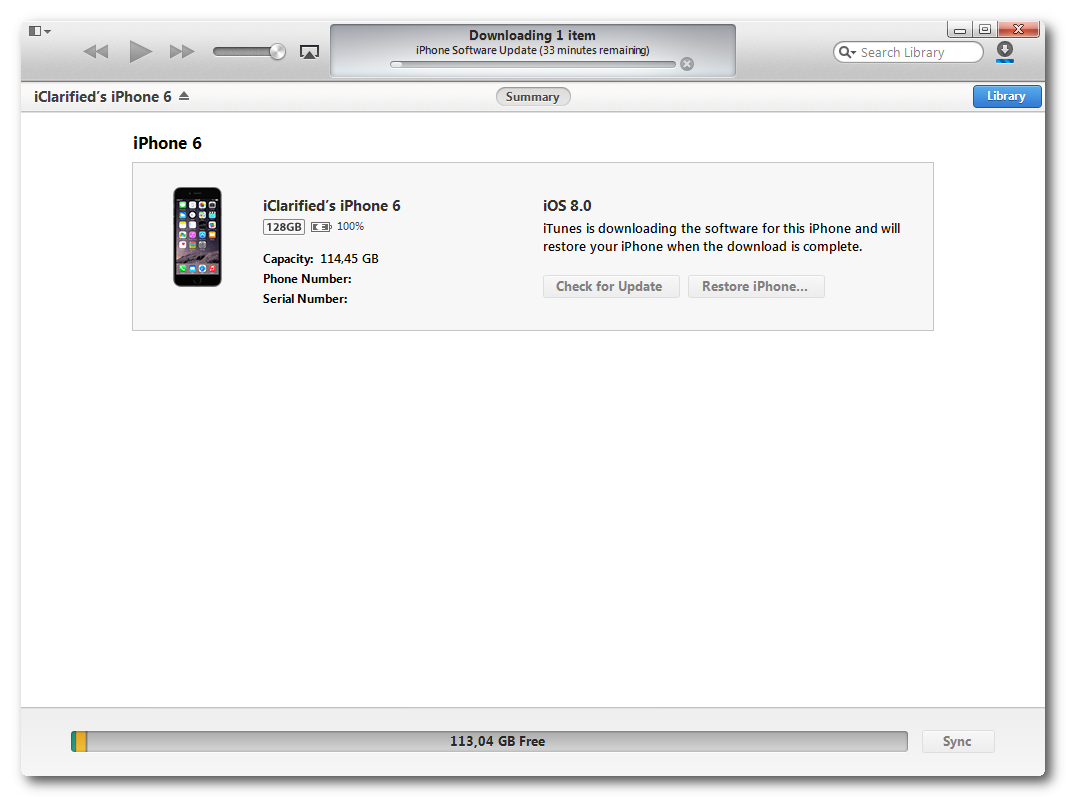The image size is (1066, 797).
Task: Show the downloads arrow icon
Action: [1005, 51]
